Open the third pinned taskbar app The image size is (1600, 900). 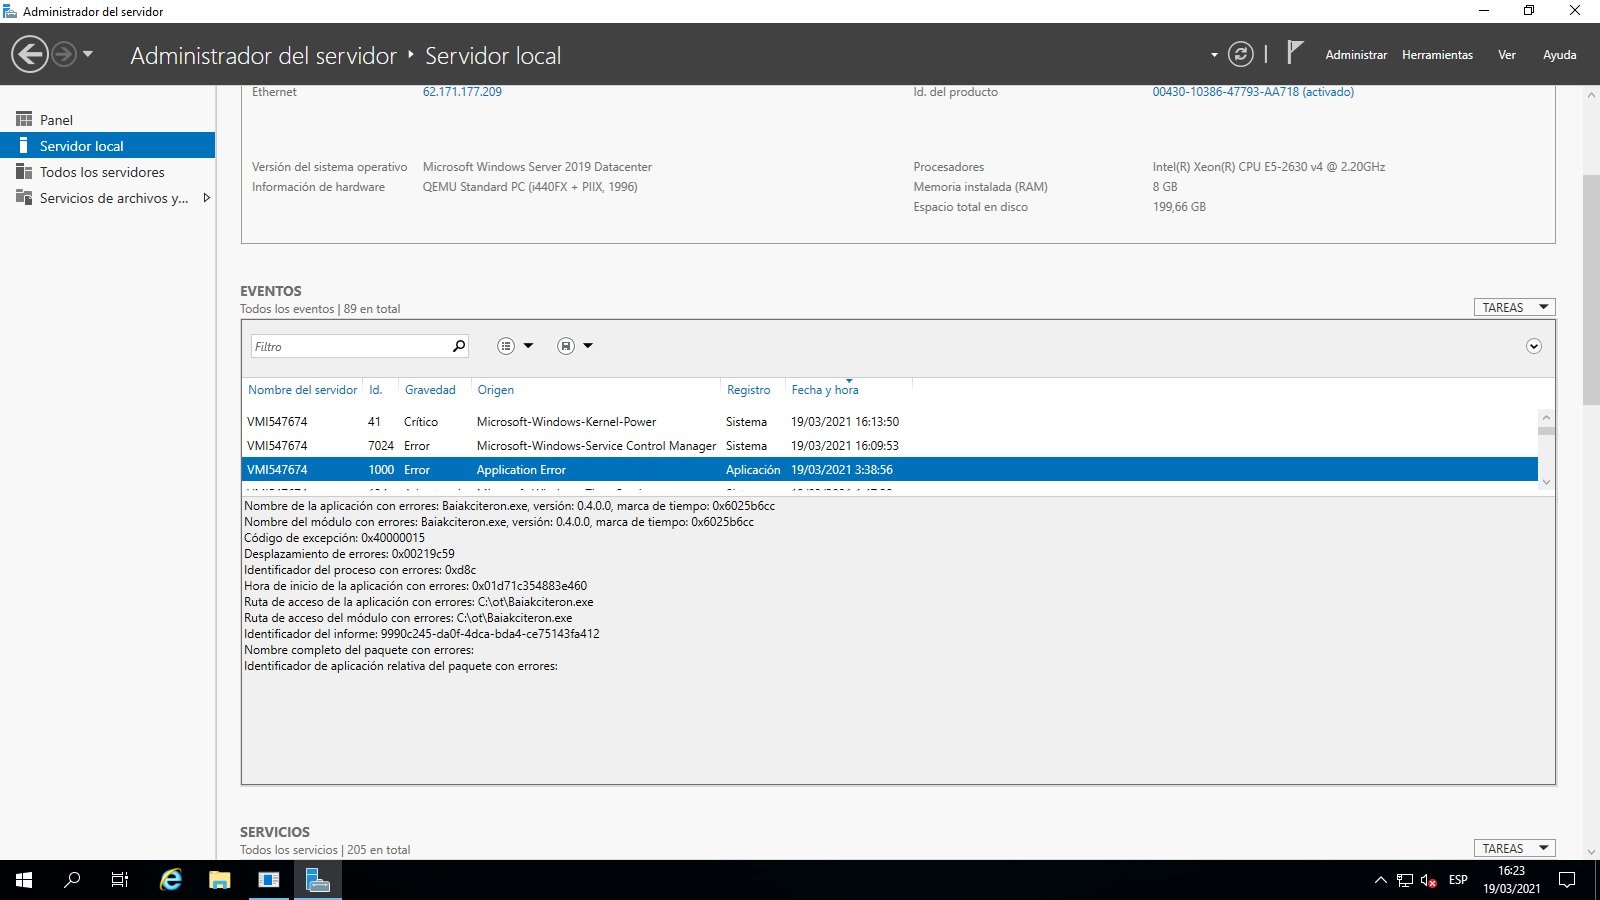point(269,880)
